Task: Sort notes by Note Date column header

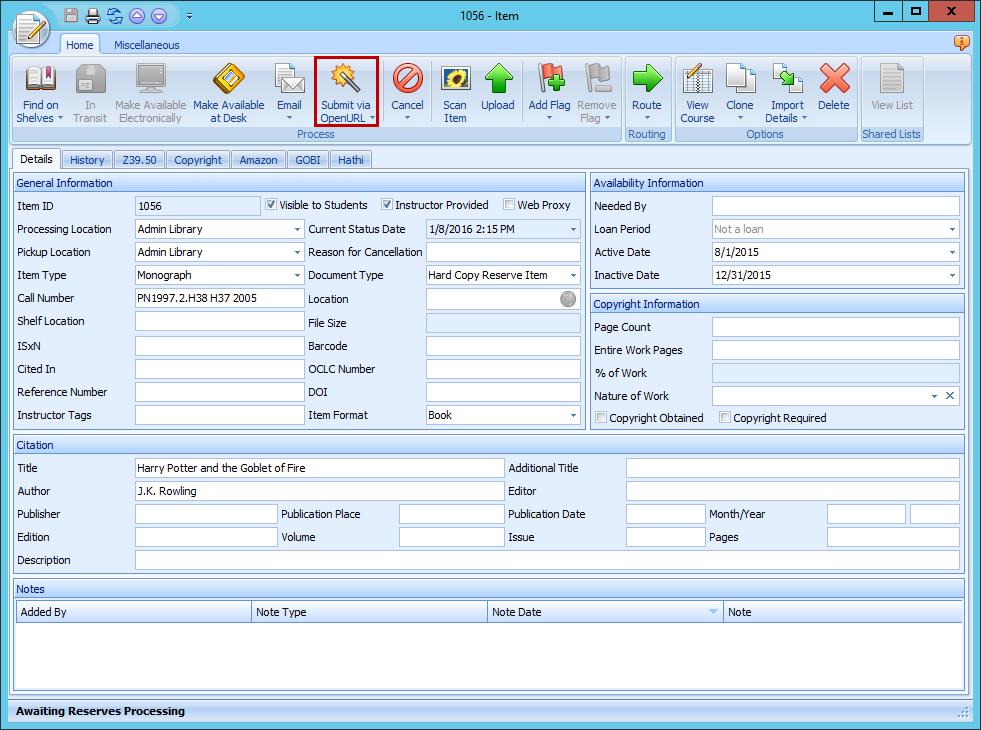Action: [x=604, y=612]
